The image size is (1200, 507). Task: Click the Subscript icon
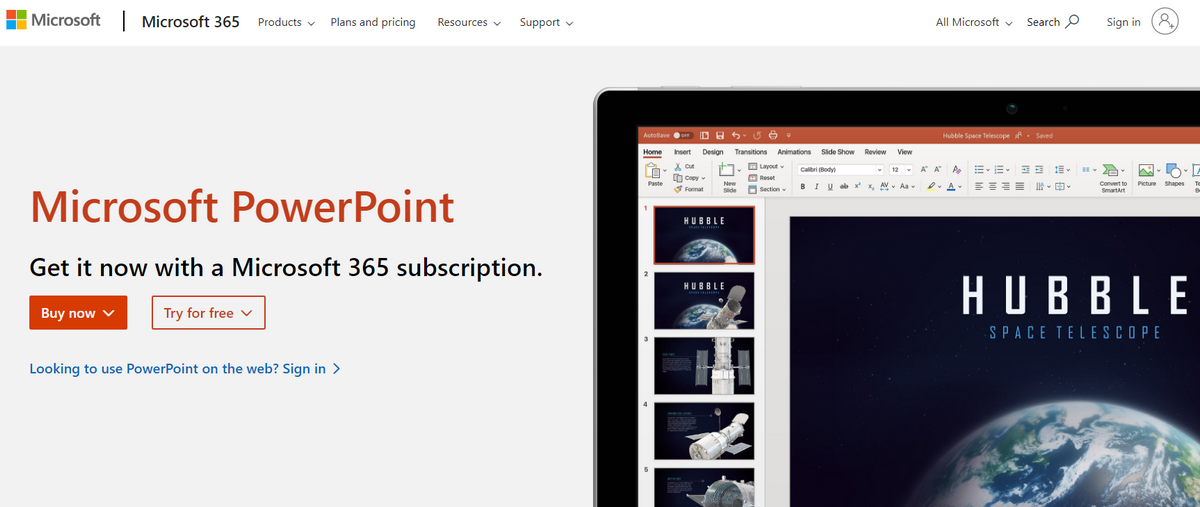tap(870, 186)
